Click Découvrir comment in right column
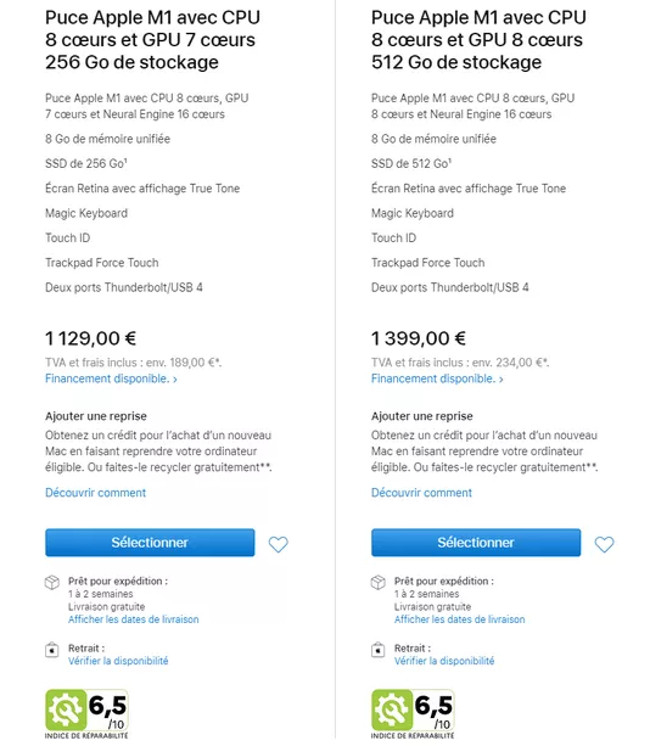Image resolution: width=650 pixels, height=746 pixels. tap(422, 492)
